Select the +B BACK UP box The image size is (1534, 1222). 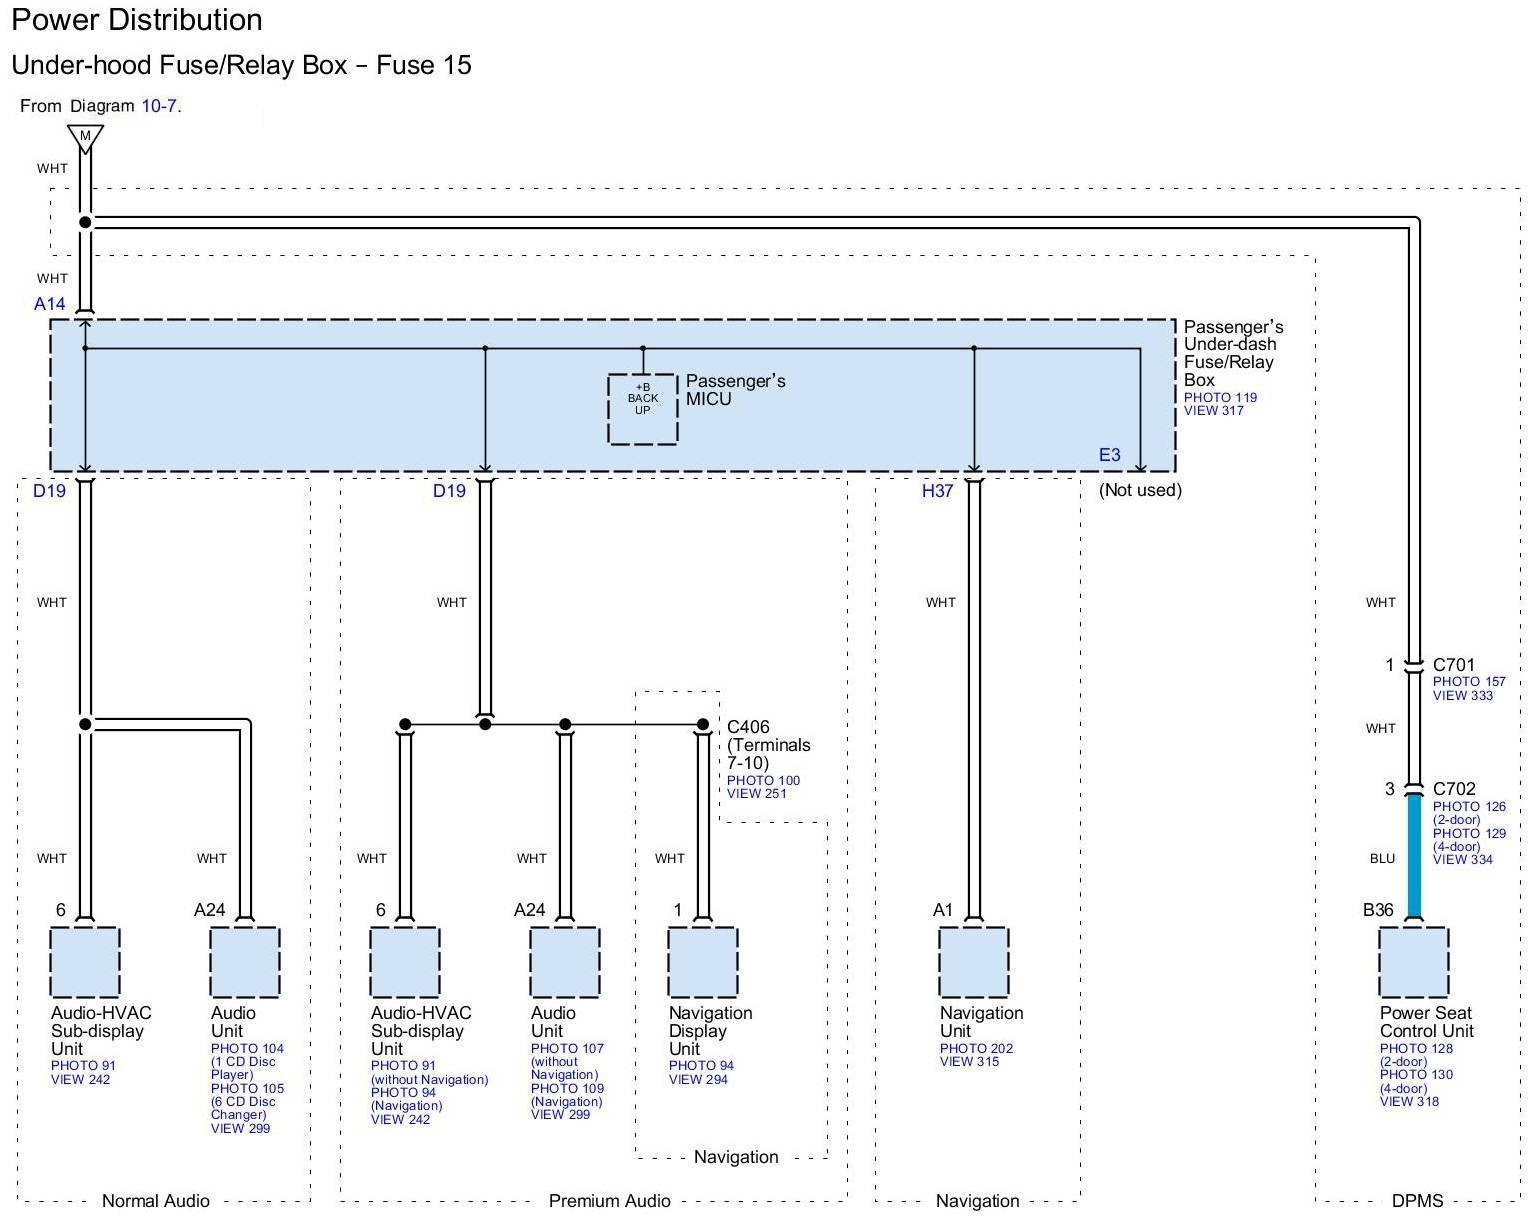(x=642, y=408)
